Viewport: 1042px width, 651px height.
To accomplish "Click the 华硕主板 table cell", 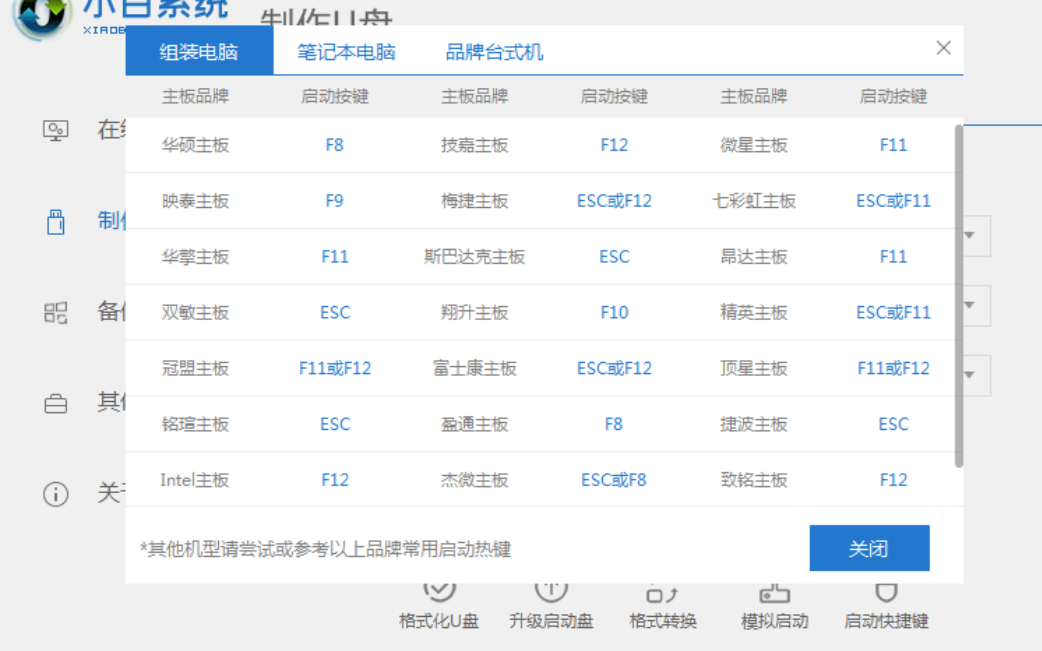I will pyautogui.click(x=195, y=145).
